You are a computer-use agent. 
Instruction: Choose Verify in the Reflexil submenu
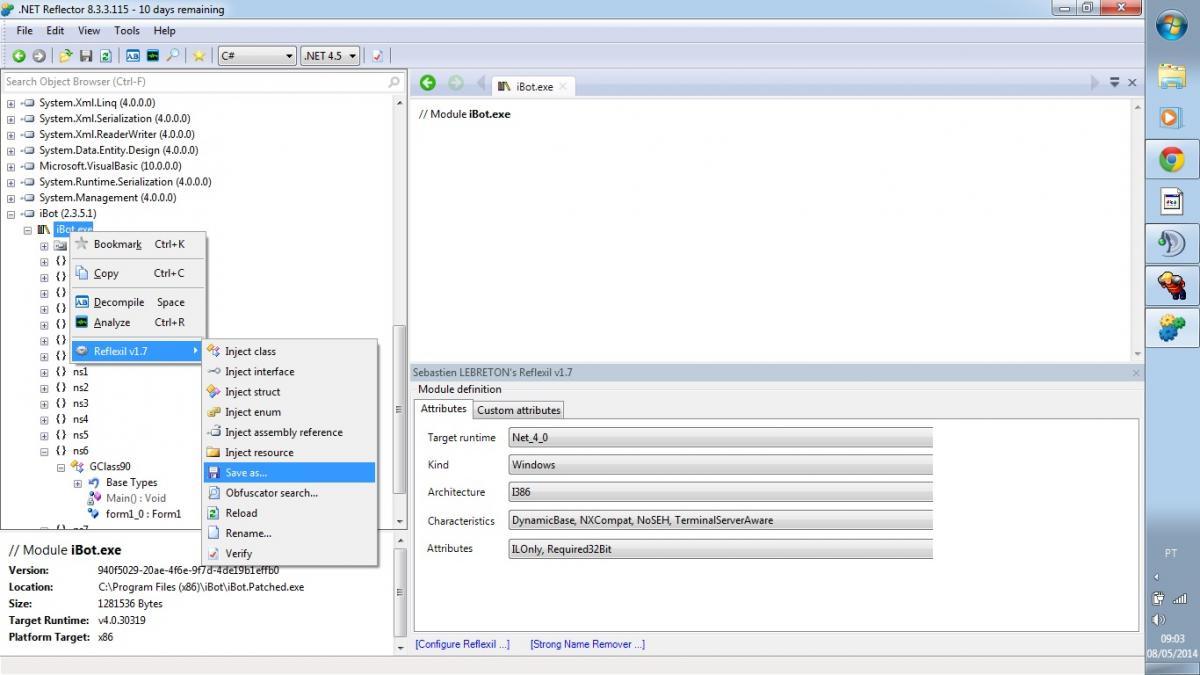[290, 553]
